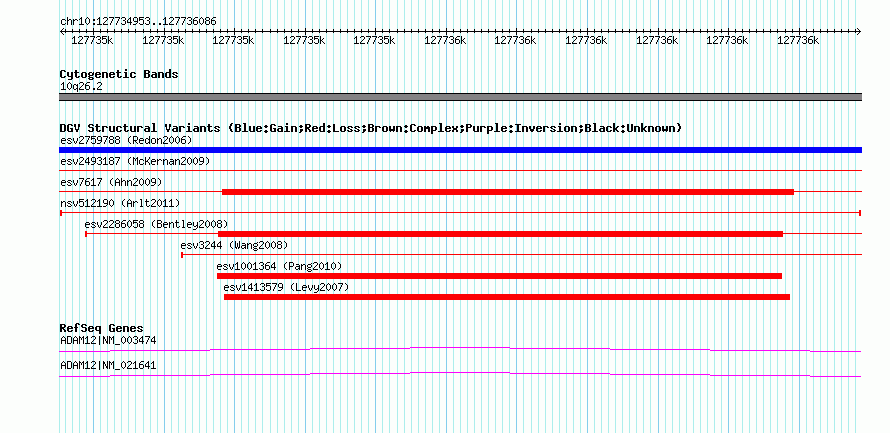Click the left arrow end of the ruler
The height and width of the screenshot is (433, 890).
(63, 31)
